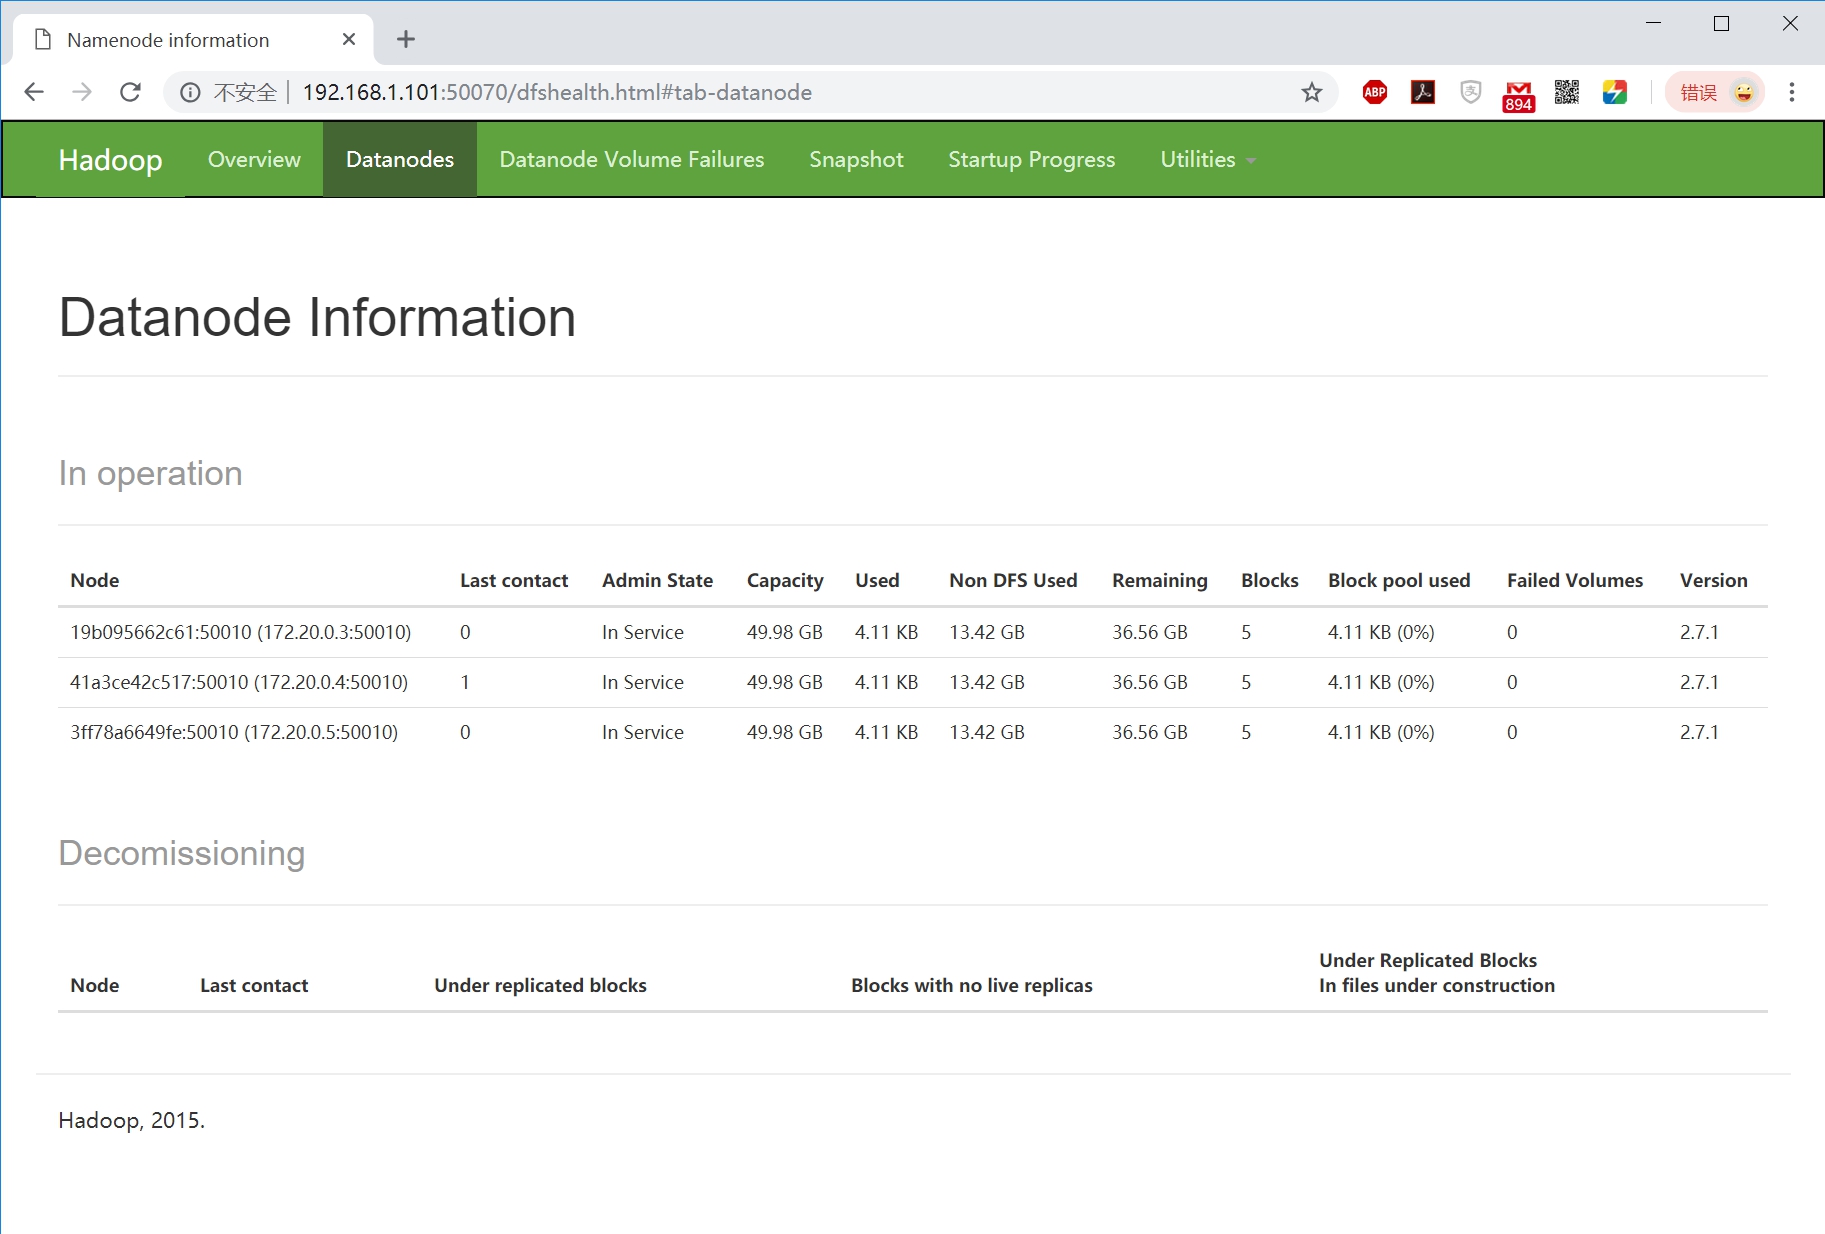Click the Last contact column header in the In operation table
The width and height of the screenshot is (1825, 1234).
coord(514,580)
